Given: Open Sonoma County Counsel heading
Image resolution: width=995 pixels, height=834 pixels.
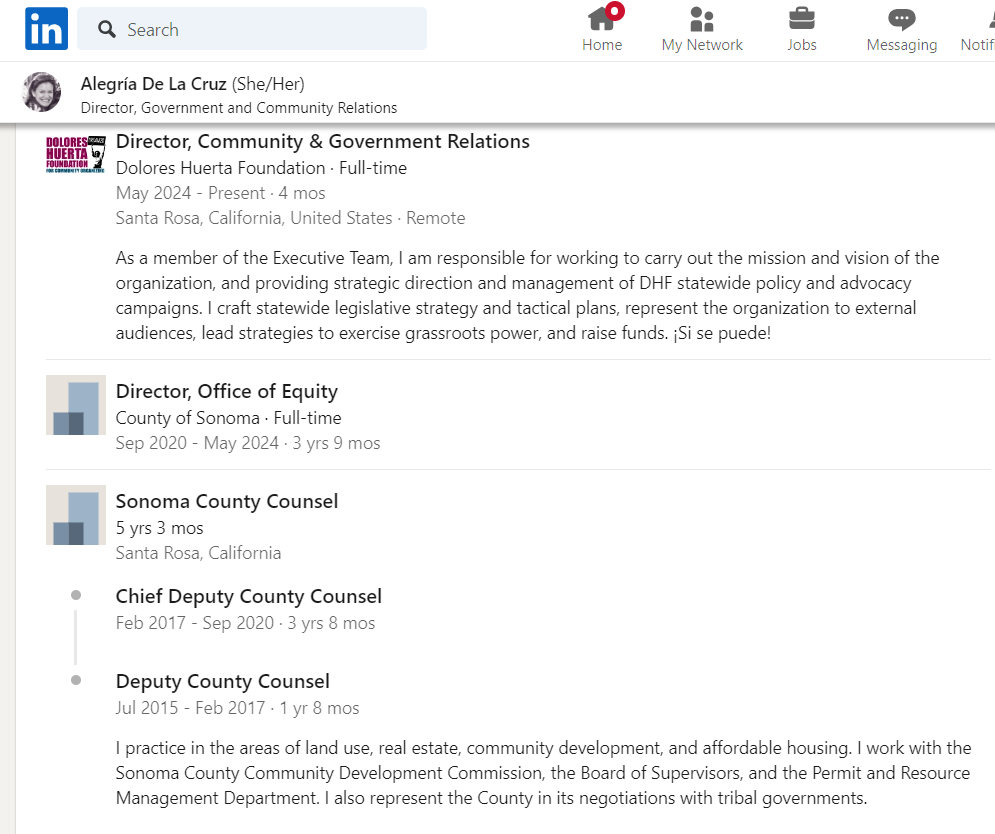Looking at the screenshot, I should (x=227, y=501).
